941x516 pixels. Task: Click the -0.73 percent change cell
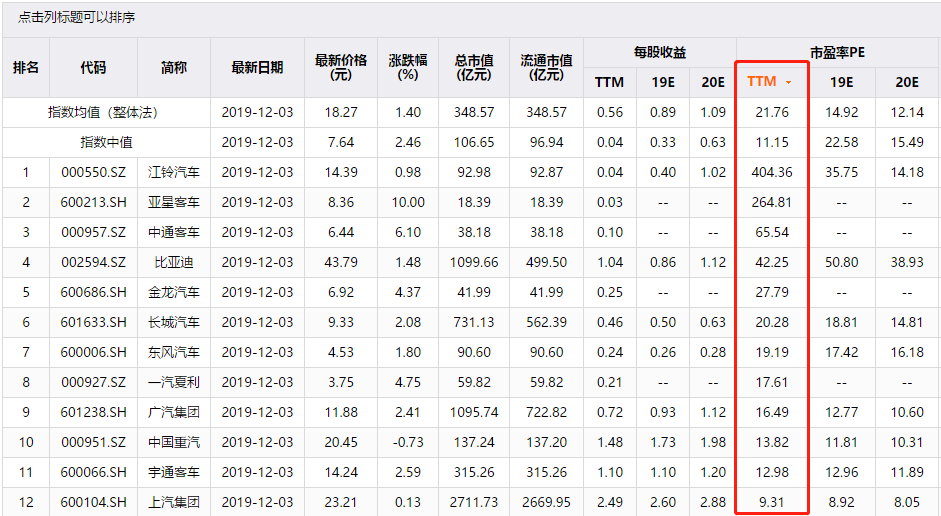click(x=408, y=442)
